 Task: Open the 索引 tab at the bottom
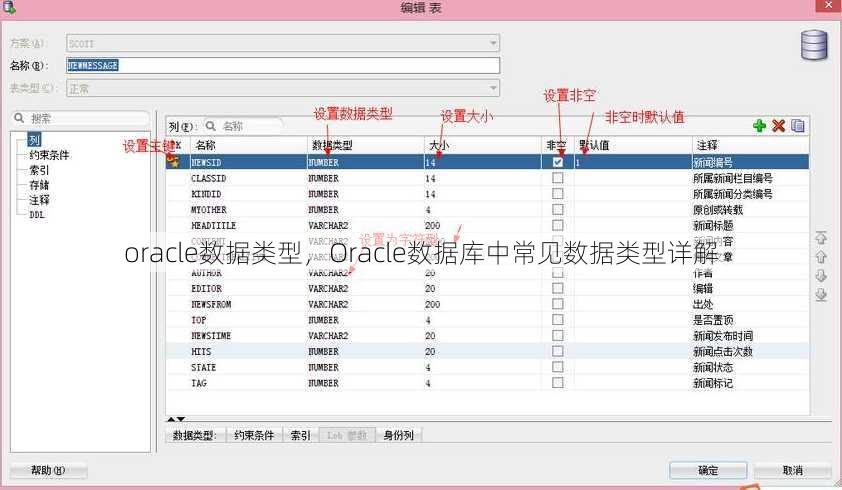[300, 435]
